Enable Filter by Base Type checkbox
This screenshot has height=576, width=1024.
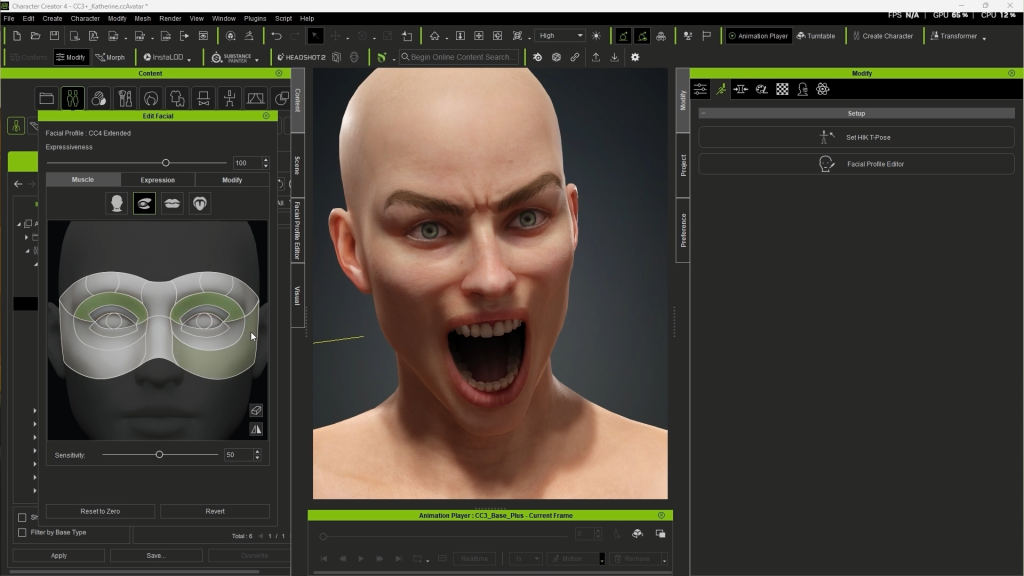22,532
